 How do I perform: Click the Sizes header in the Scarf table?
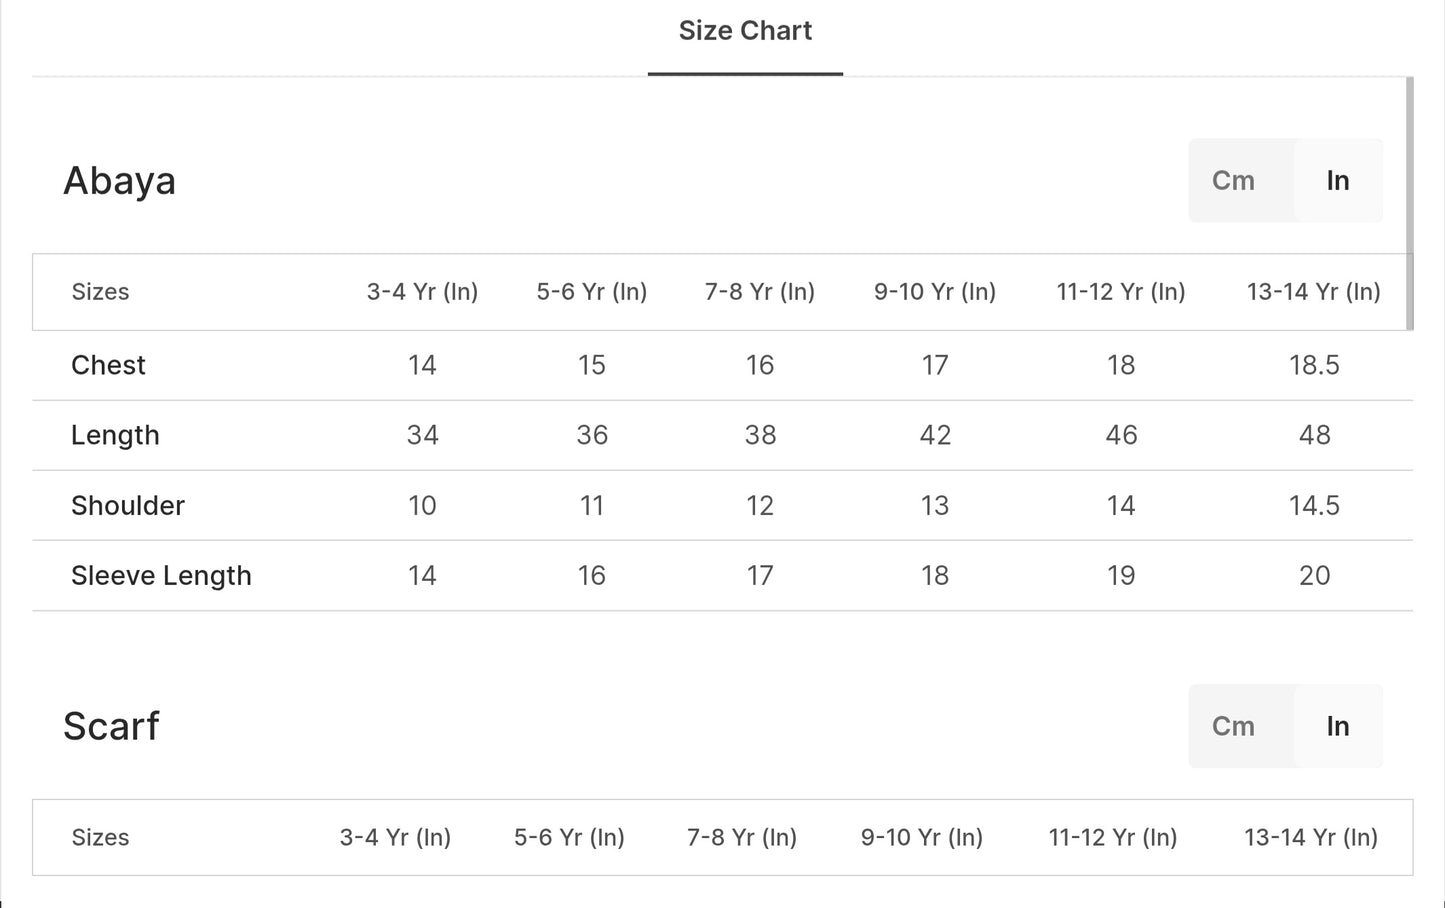click(100, 838)
